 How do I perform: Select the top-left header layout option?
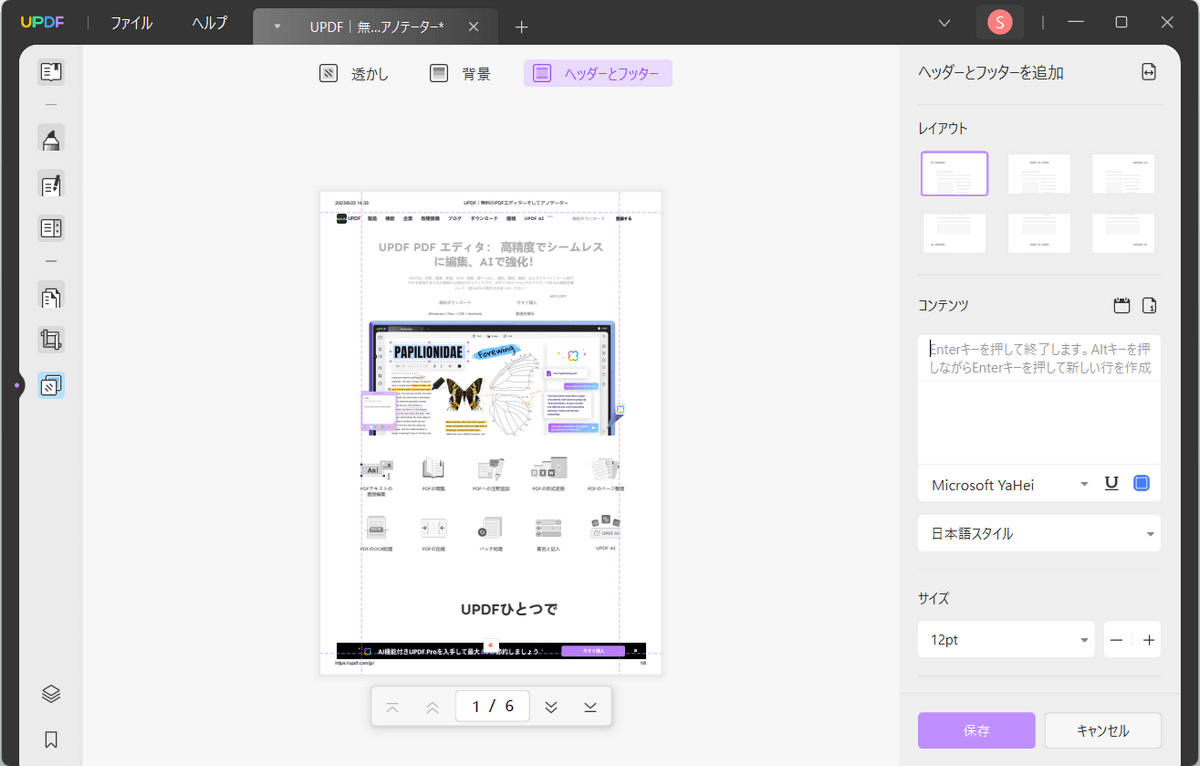coord(955,174)
